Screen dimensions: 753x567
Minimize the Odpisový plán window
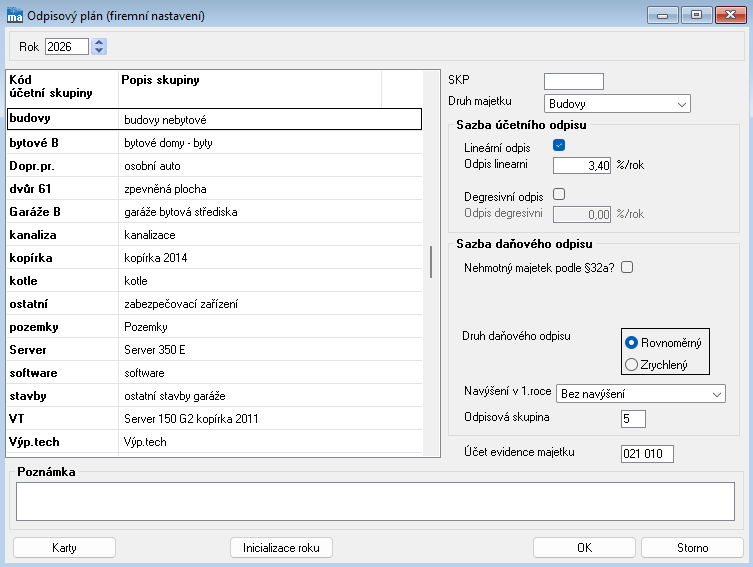pos(663,15)
